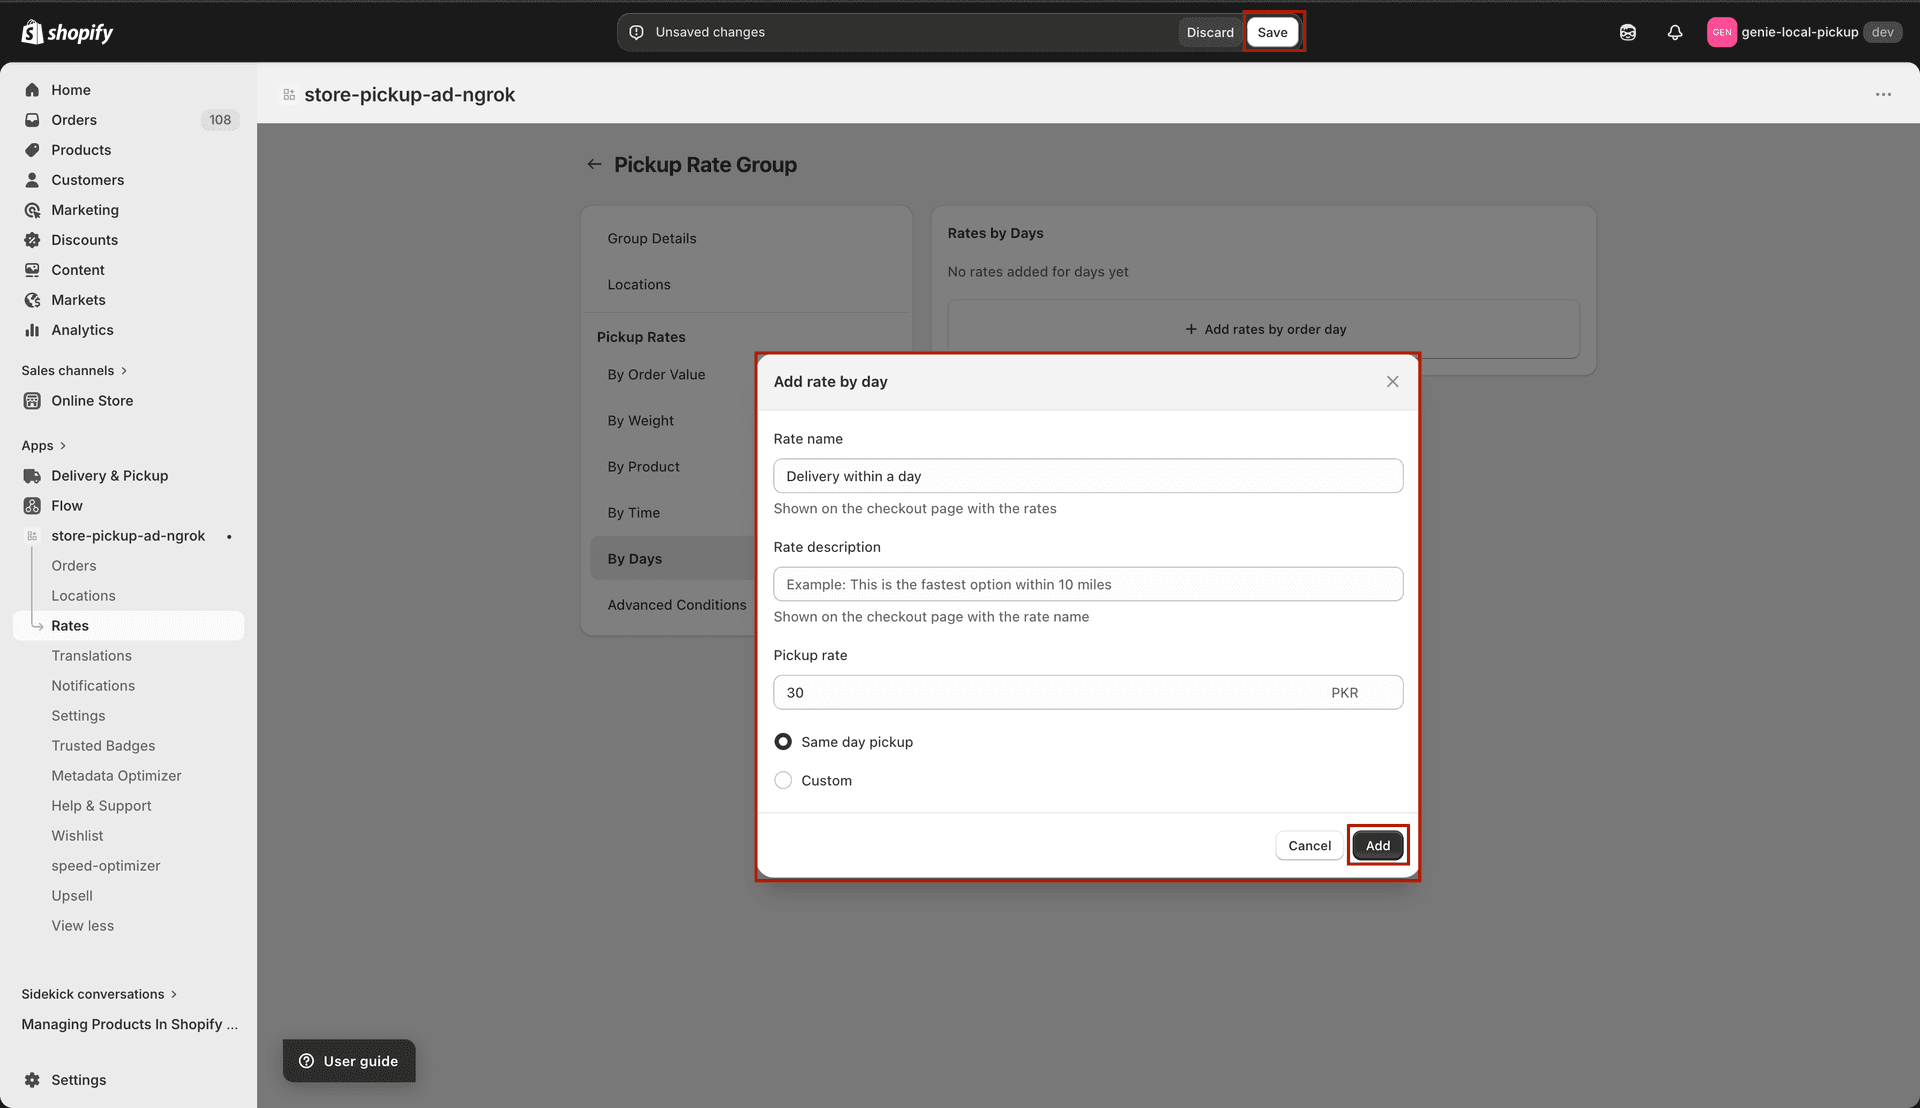Open Locations in Pickup Rate Group panel
The image size is (1920, 1108).
pos(639,285)
